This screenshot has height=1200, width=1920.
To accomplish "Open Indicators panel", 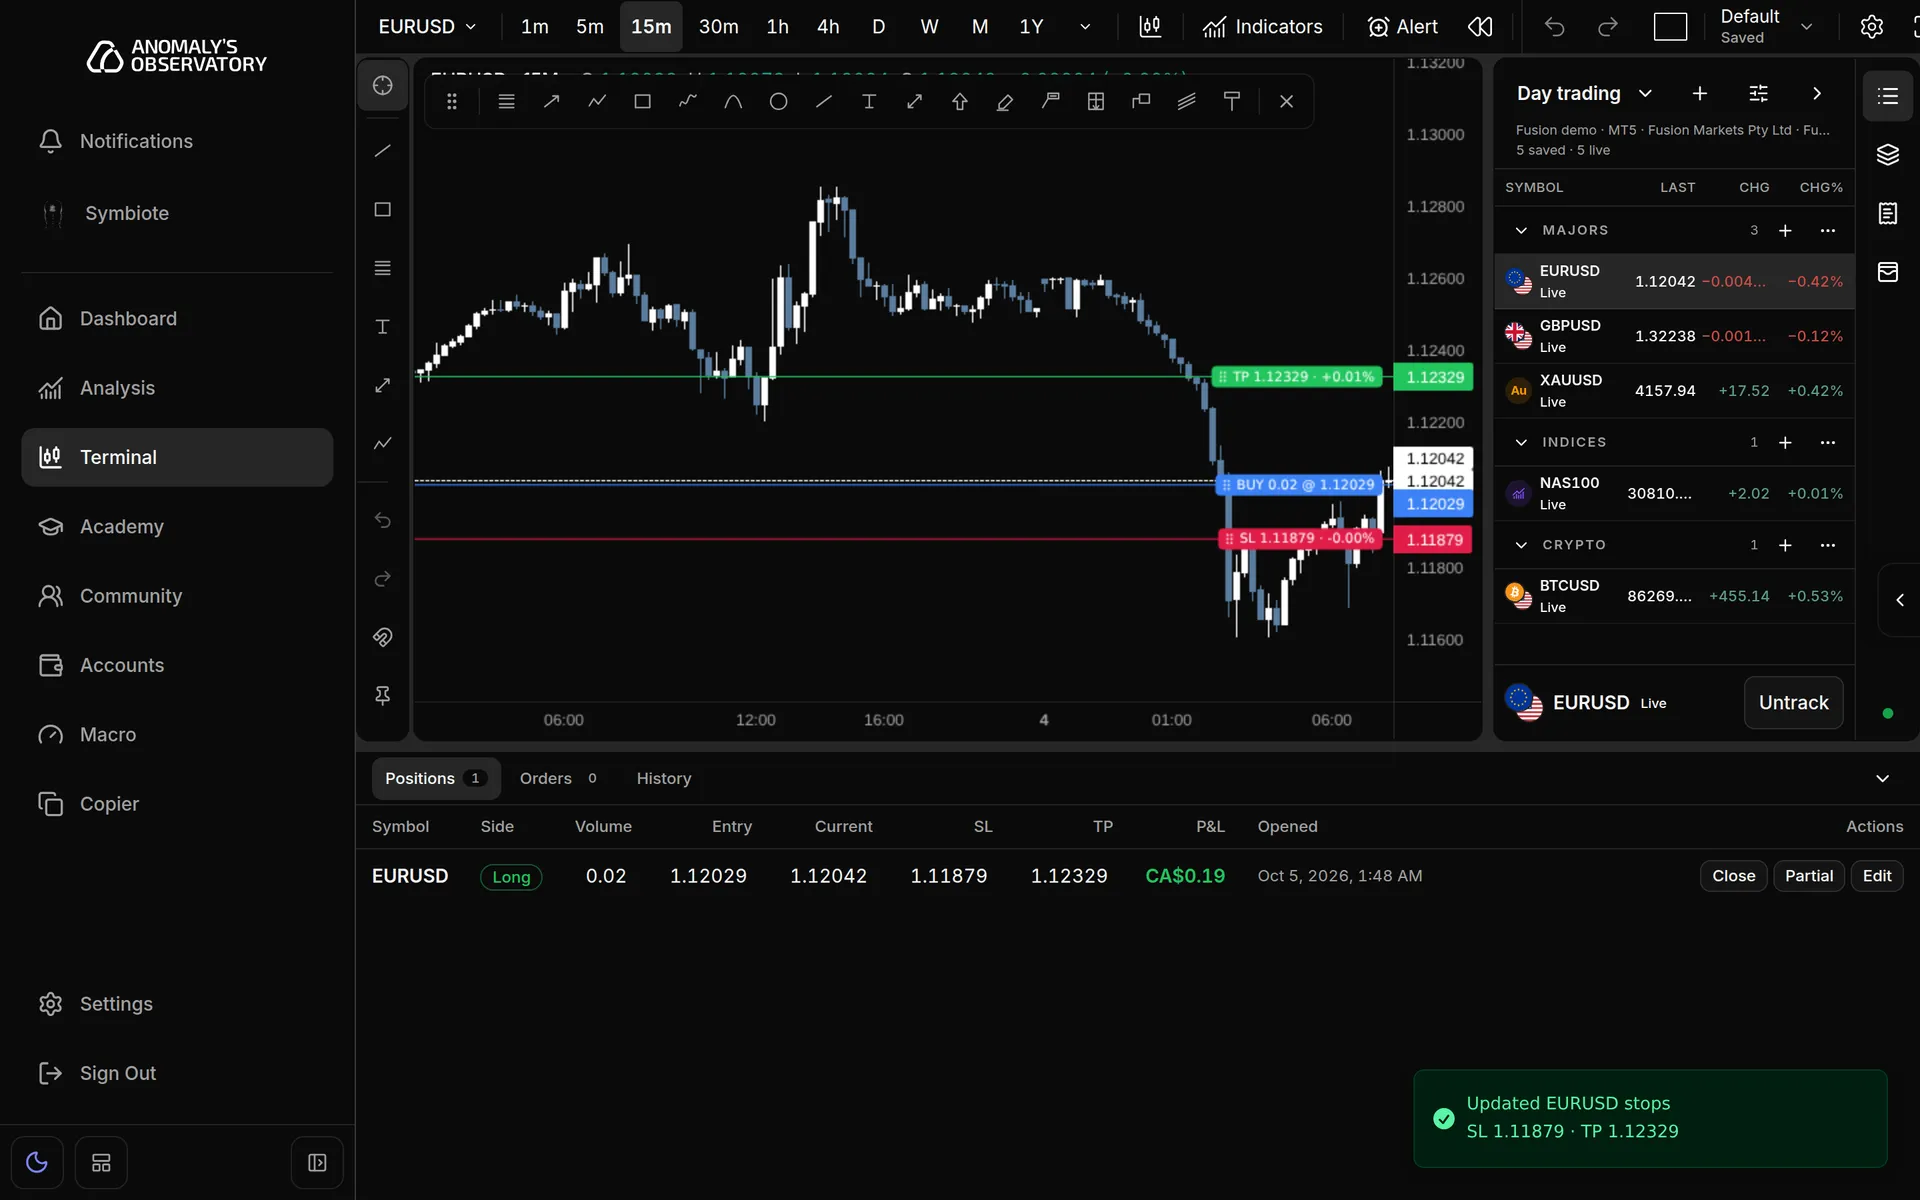I will [1262, 27].
